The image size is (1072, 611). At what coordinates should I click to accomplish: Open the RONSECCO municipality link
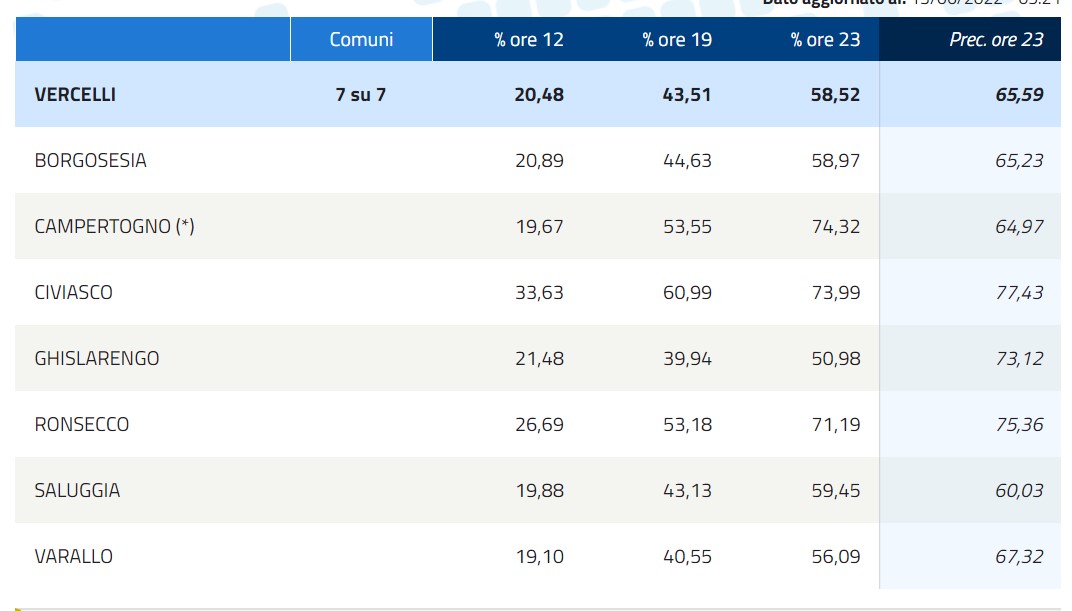tap(81, 425)
